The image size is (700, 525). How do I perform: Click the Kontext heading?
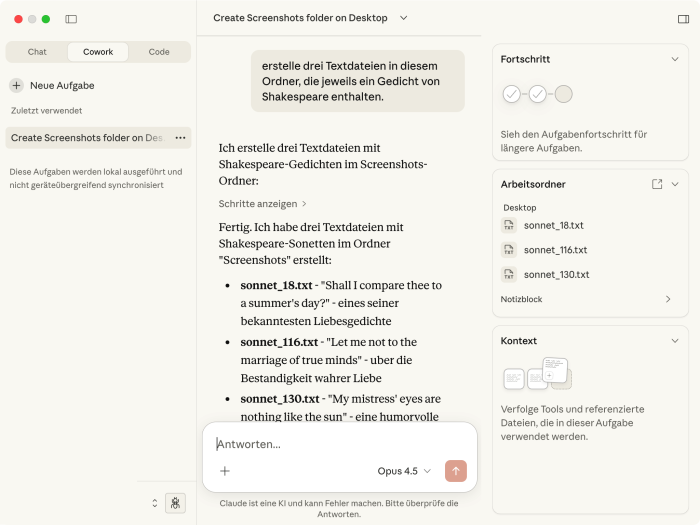(x=518, y=341)
